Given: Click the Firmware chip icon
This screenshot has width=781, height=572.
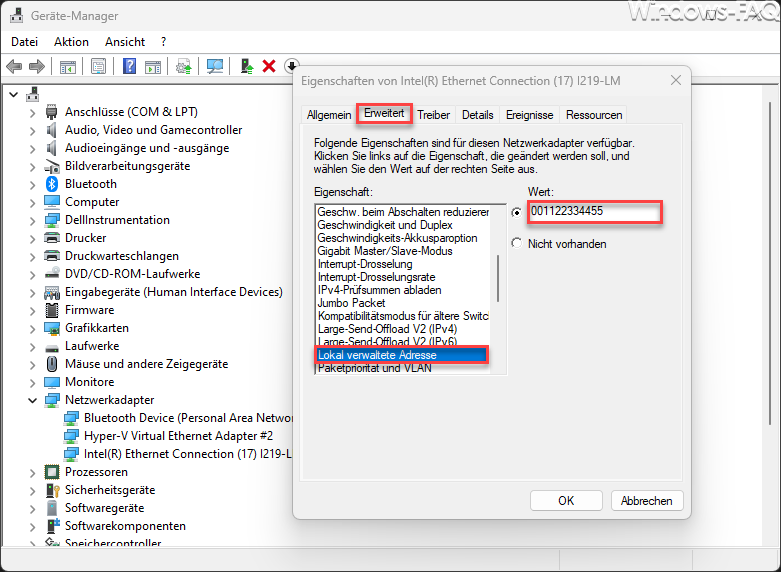Looking at the screenshot, I should click(52, 310).
